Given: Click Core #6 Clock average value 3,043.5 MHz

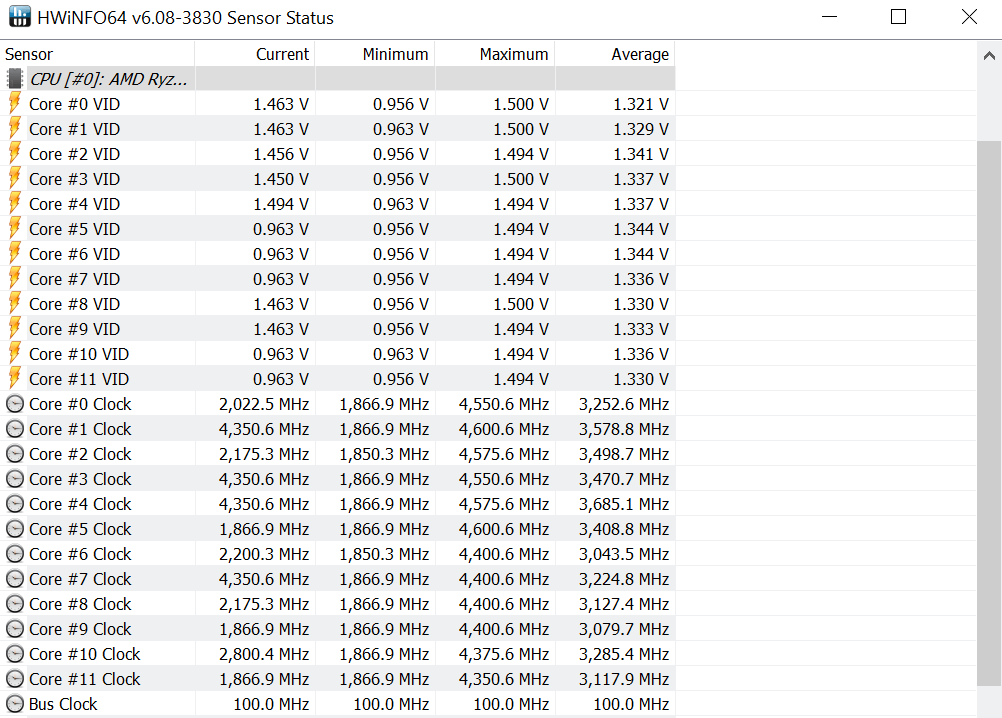Looking at the screenshot, I should point(624,554).
